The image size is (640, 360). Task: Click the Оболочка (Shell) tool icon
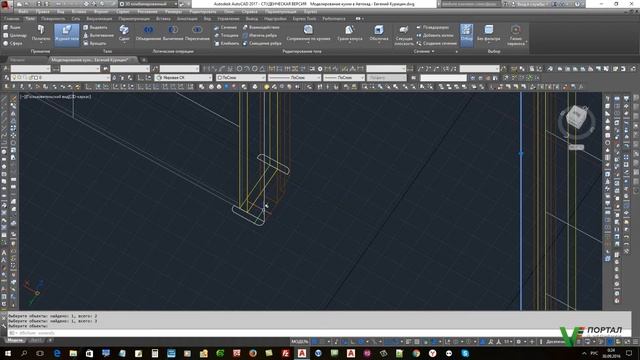pyautogui.click(x=379, y=29)
